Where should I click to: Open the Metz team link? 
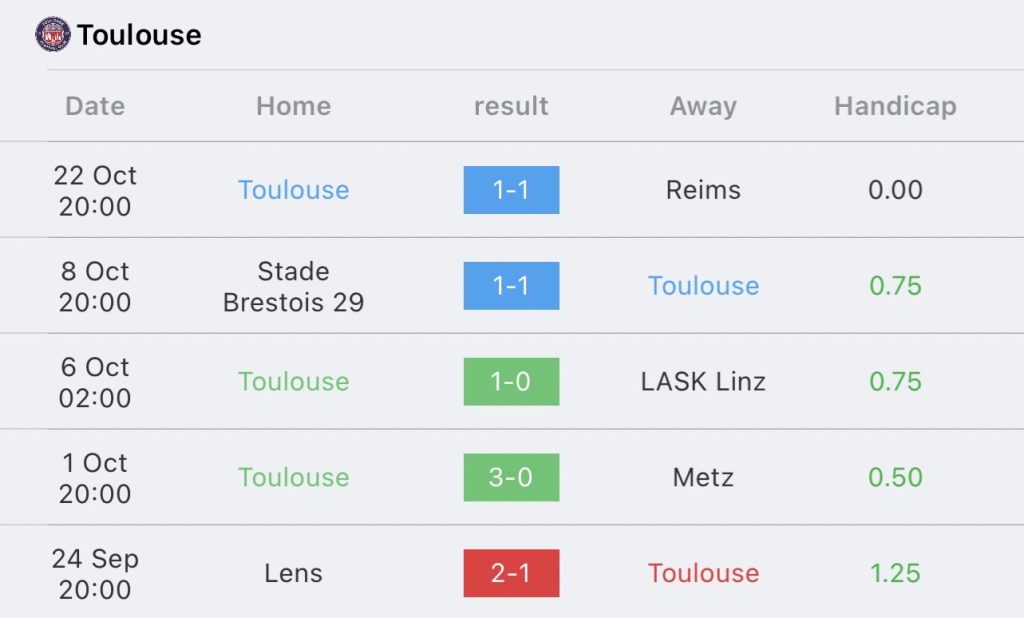tap(703, 478)
